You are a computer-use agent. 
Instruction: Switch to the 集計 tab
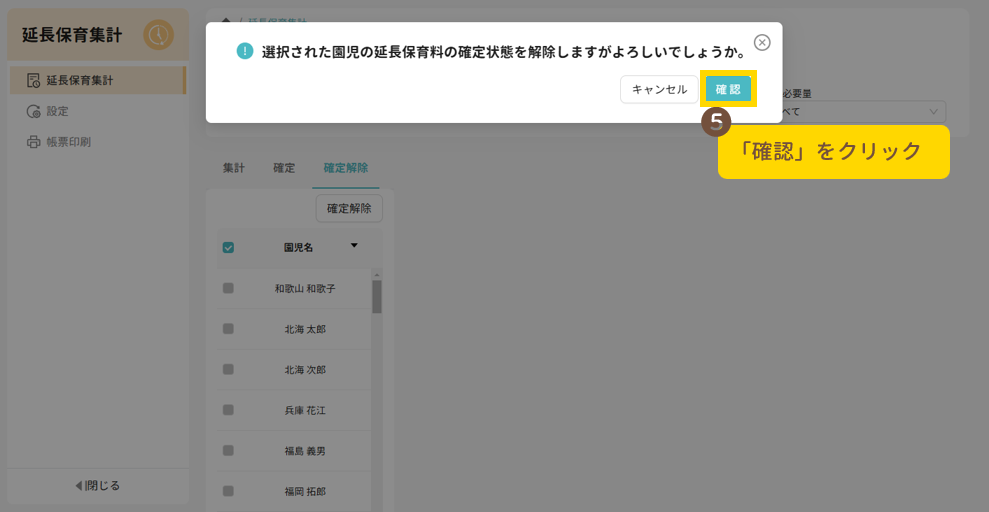coord(233,168)
